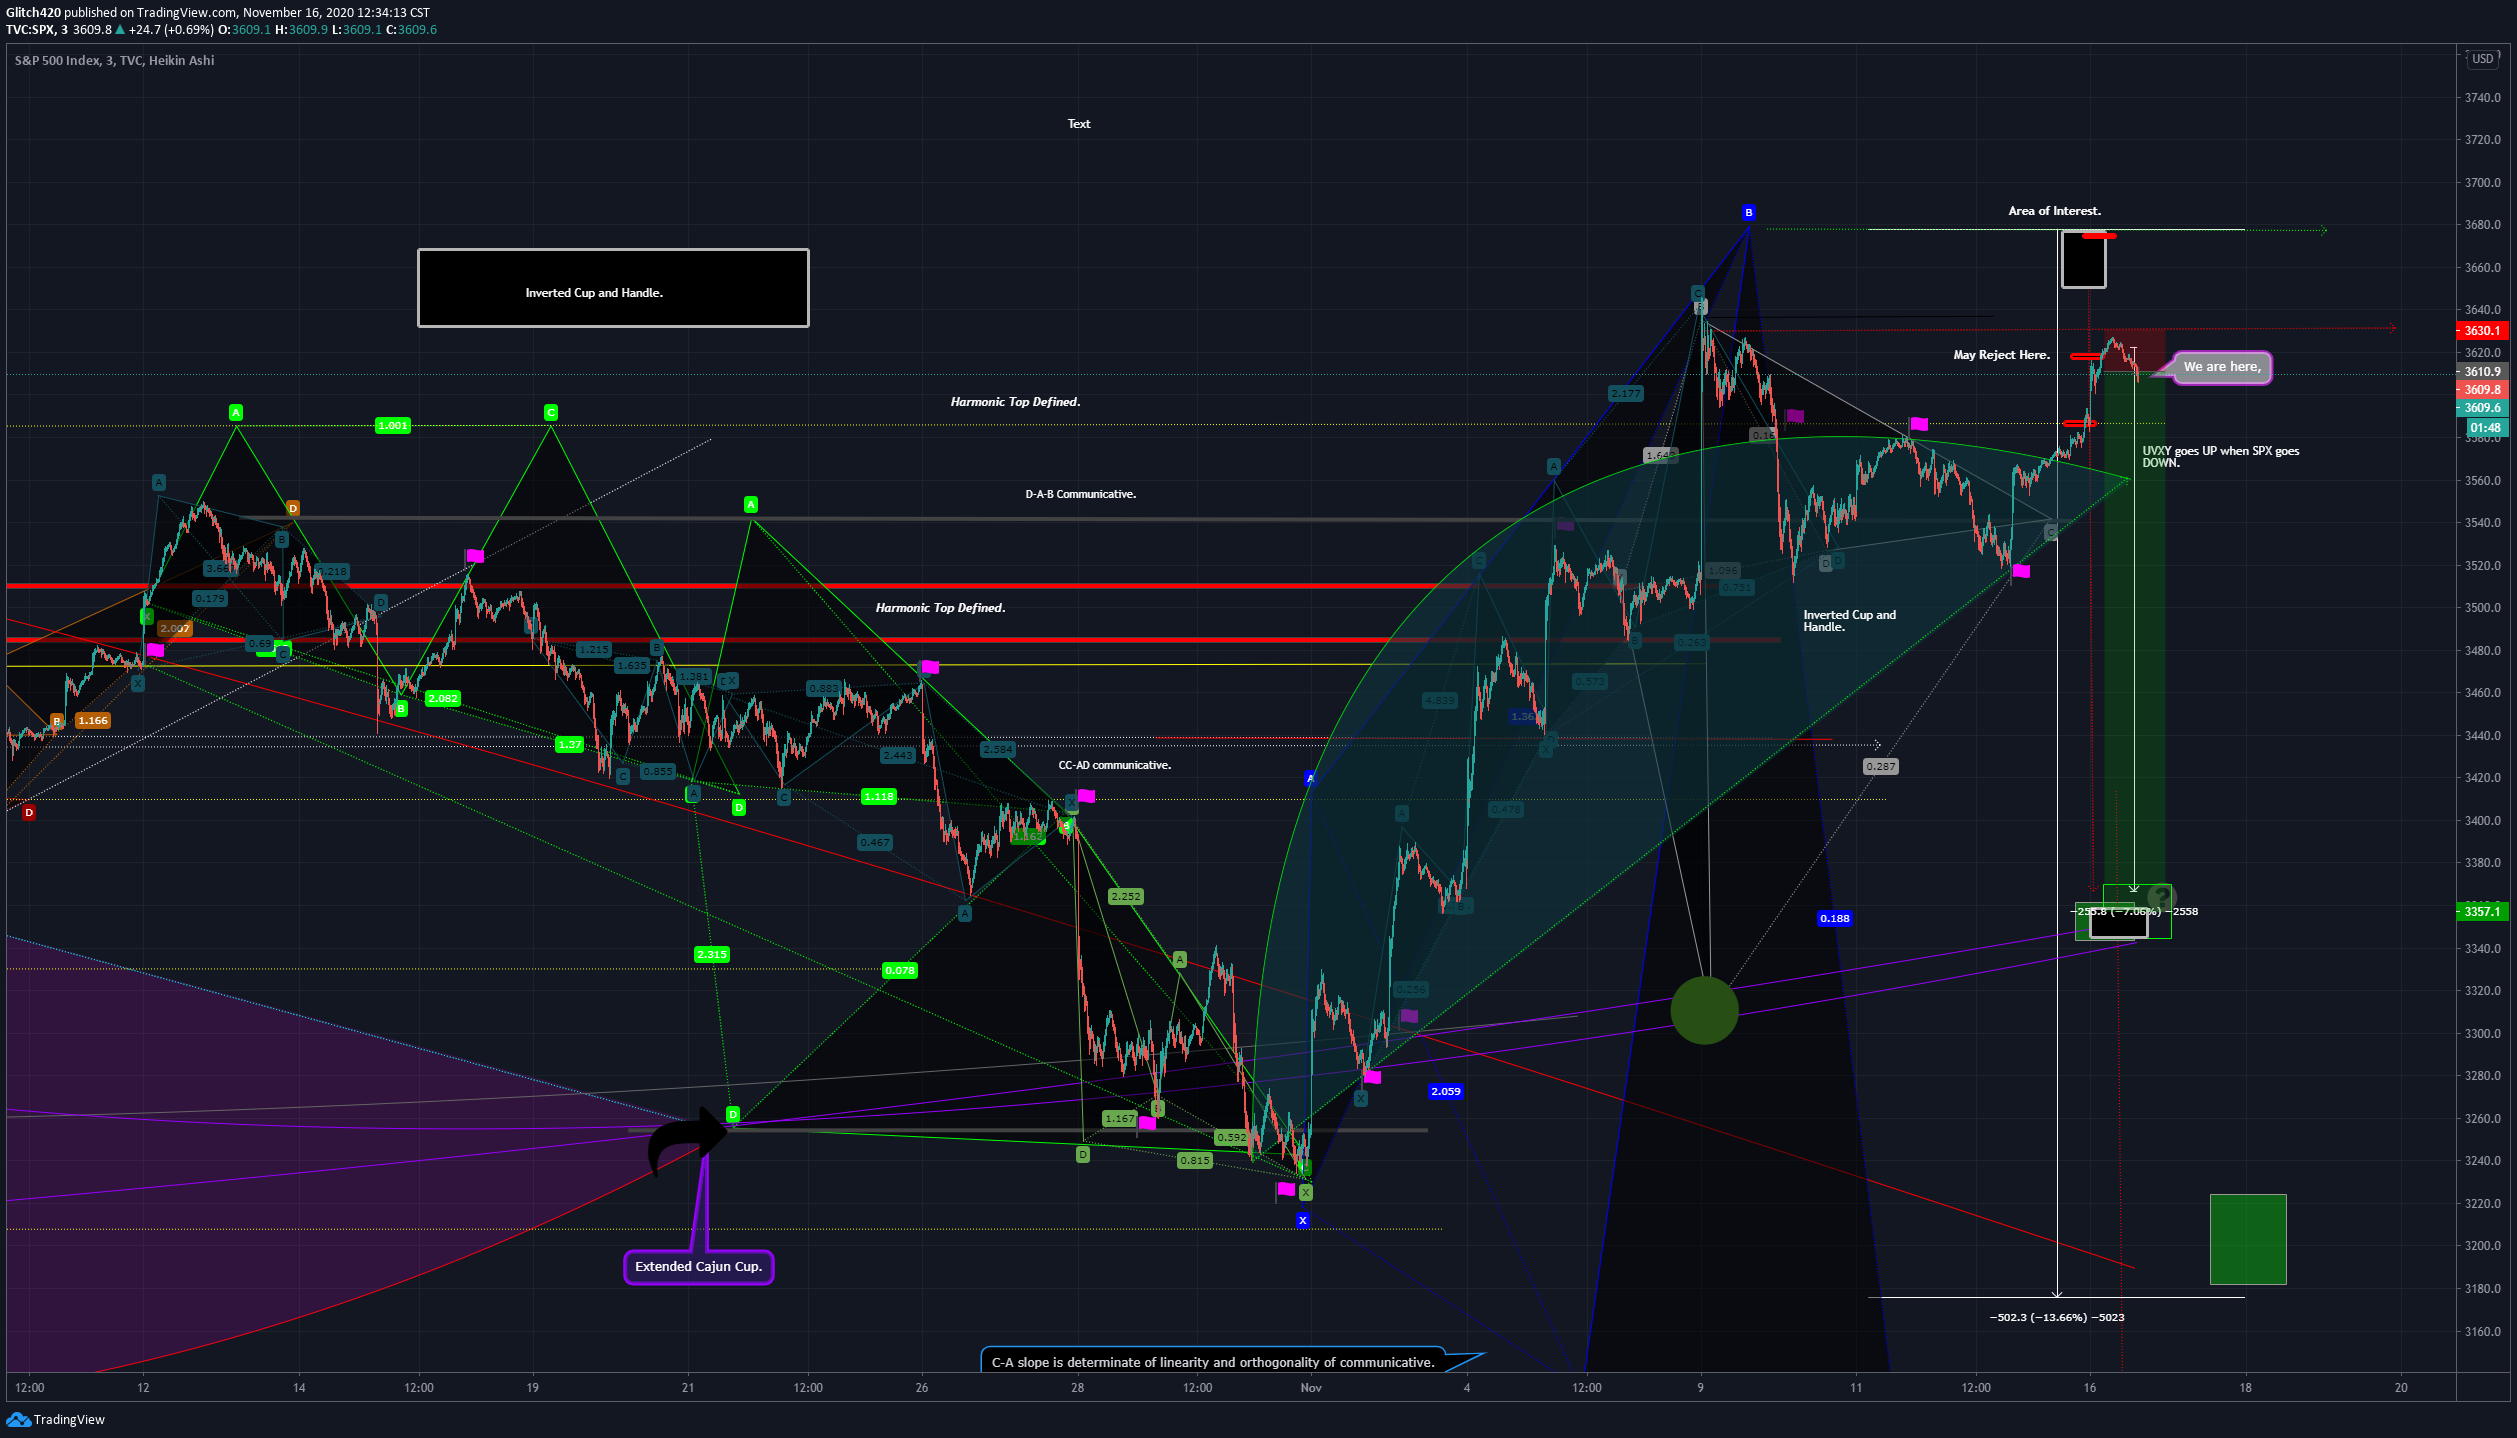The width and height of the screenshot is (2517, 1438).
Task: Select the black boxed 'Inverted Cup and Handle.' label
Action: 613,288
